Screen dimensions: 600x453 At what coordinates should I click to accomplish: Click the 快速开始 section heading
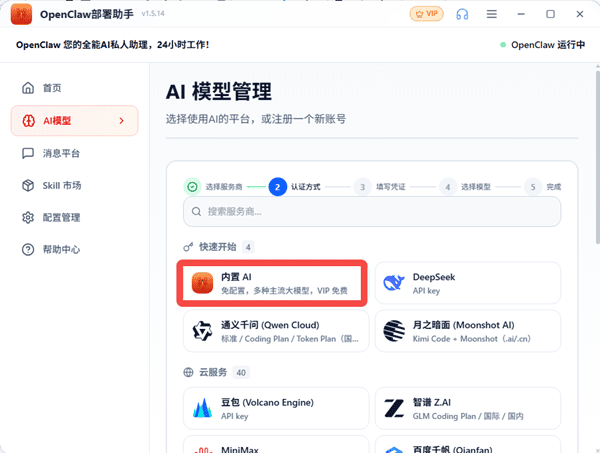(x=217, y=247)
